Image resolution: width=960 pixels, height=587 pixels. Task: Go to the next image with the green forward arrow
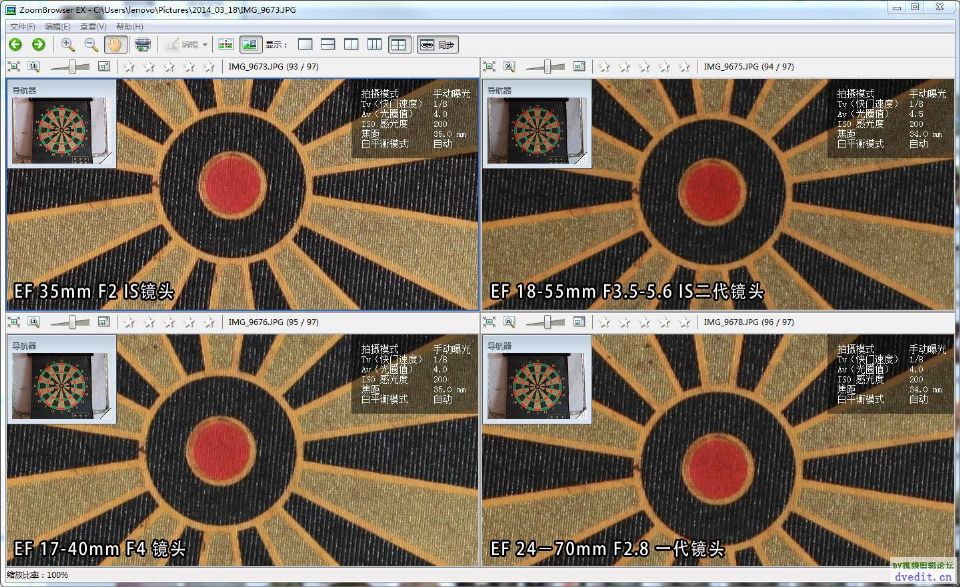[39, 44]
